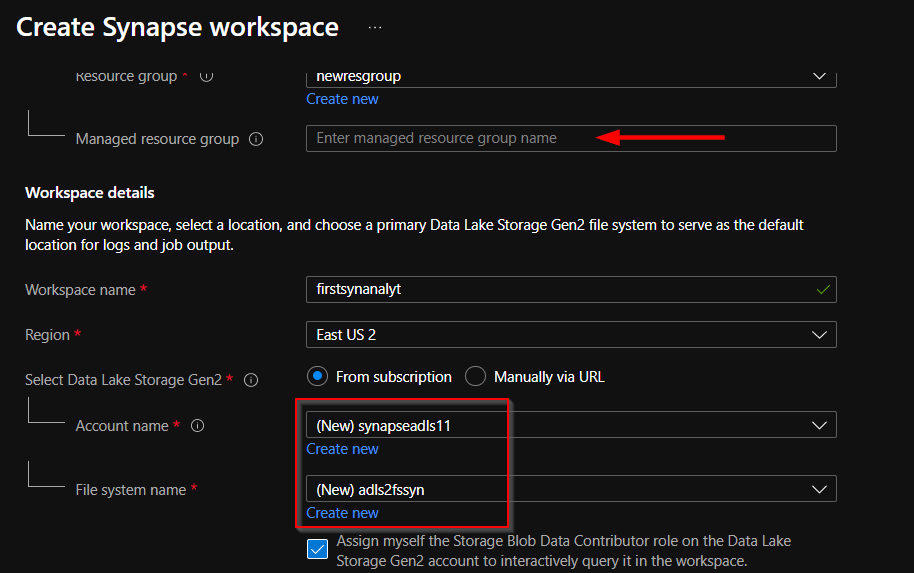
Task: Click Create new under Resource group
Action: pyautogui.click(x=342, y=99)
